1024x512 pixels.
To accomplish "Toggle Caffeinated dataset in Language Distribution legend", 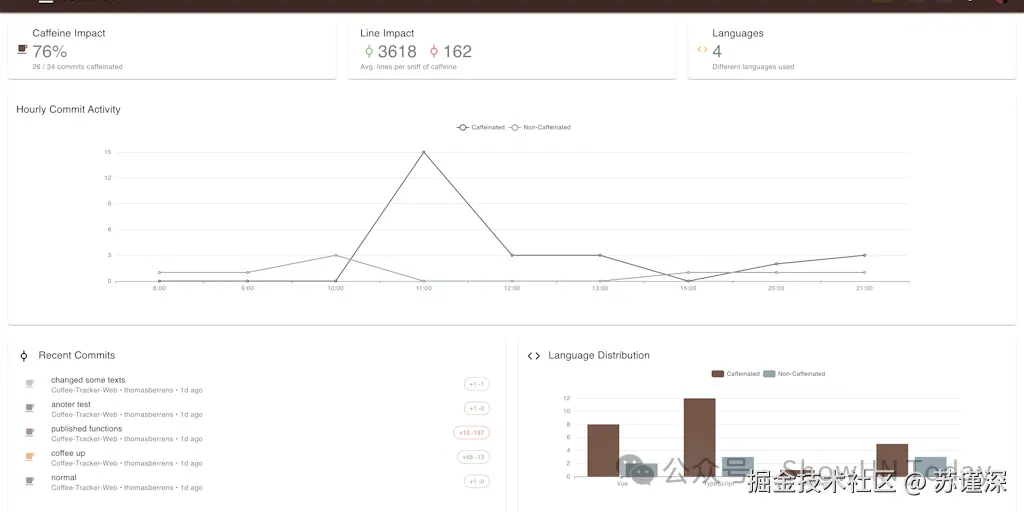I will coord(735,374).
